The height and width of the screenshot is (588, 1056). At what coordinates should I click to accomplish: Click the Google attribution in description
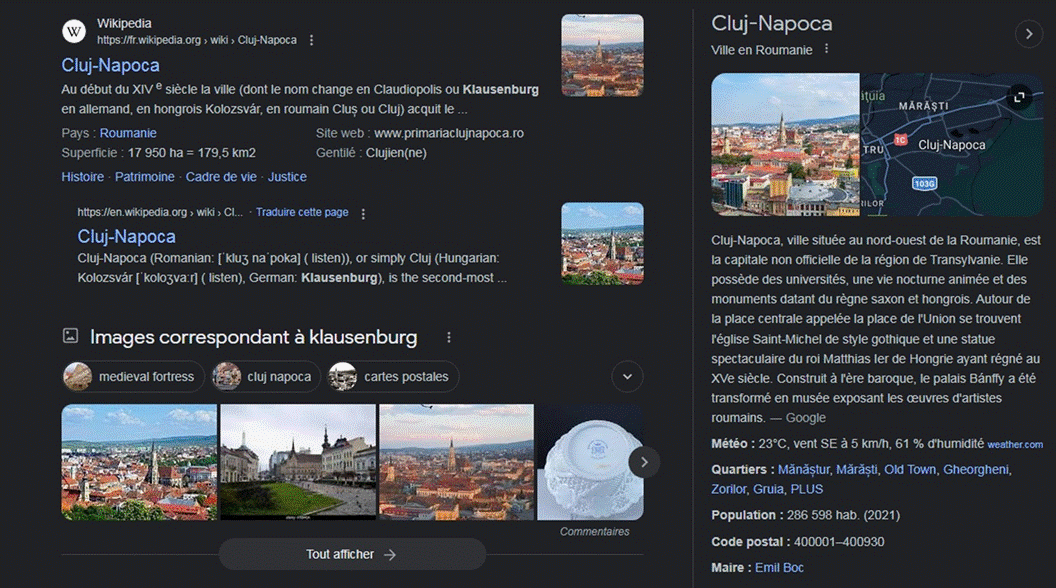(805, 418)
